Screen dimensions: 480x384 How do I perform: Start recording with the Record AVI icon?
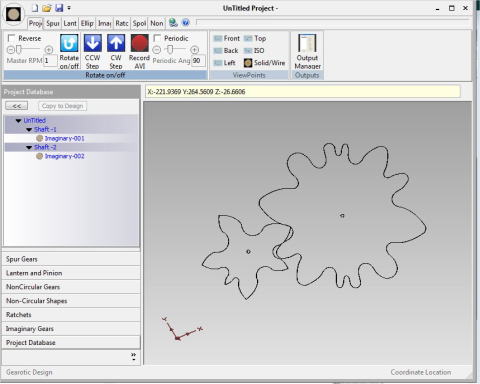pos(140,43)
